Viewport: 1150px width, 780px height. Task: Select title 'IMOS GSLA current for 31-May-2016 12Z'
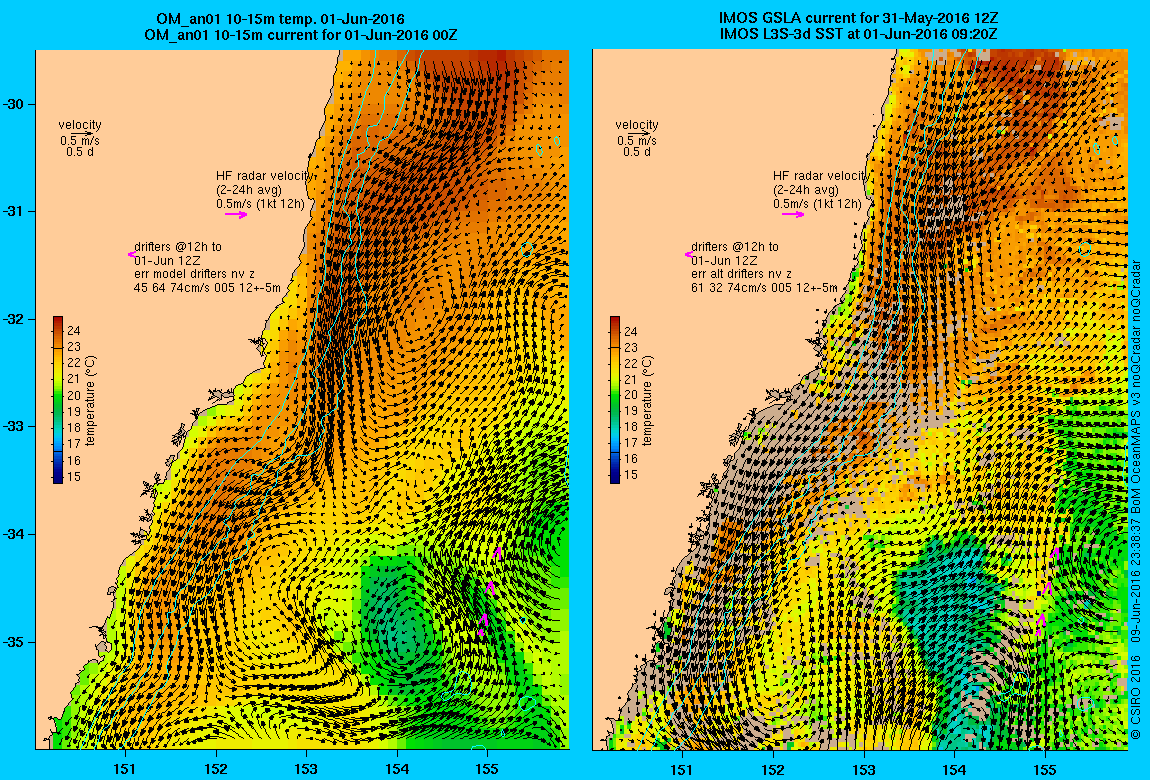click(859, 19)
